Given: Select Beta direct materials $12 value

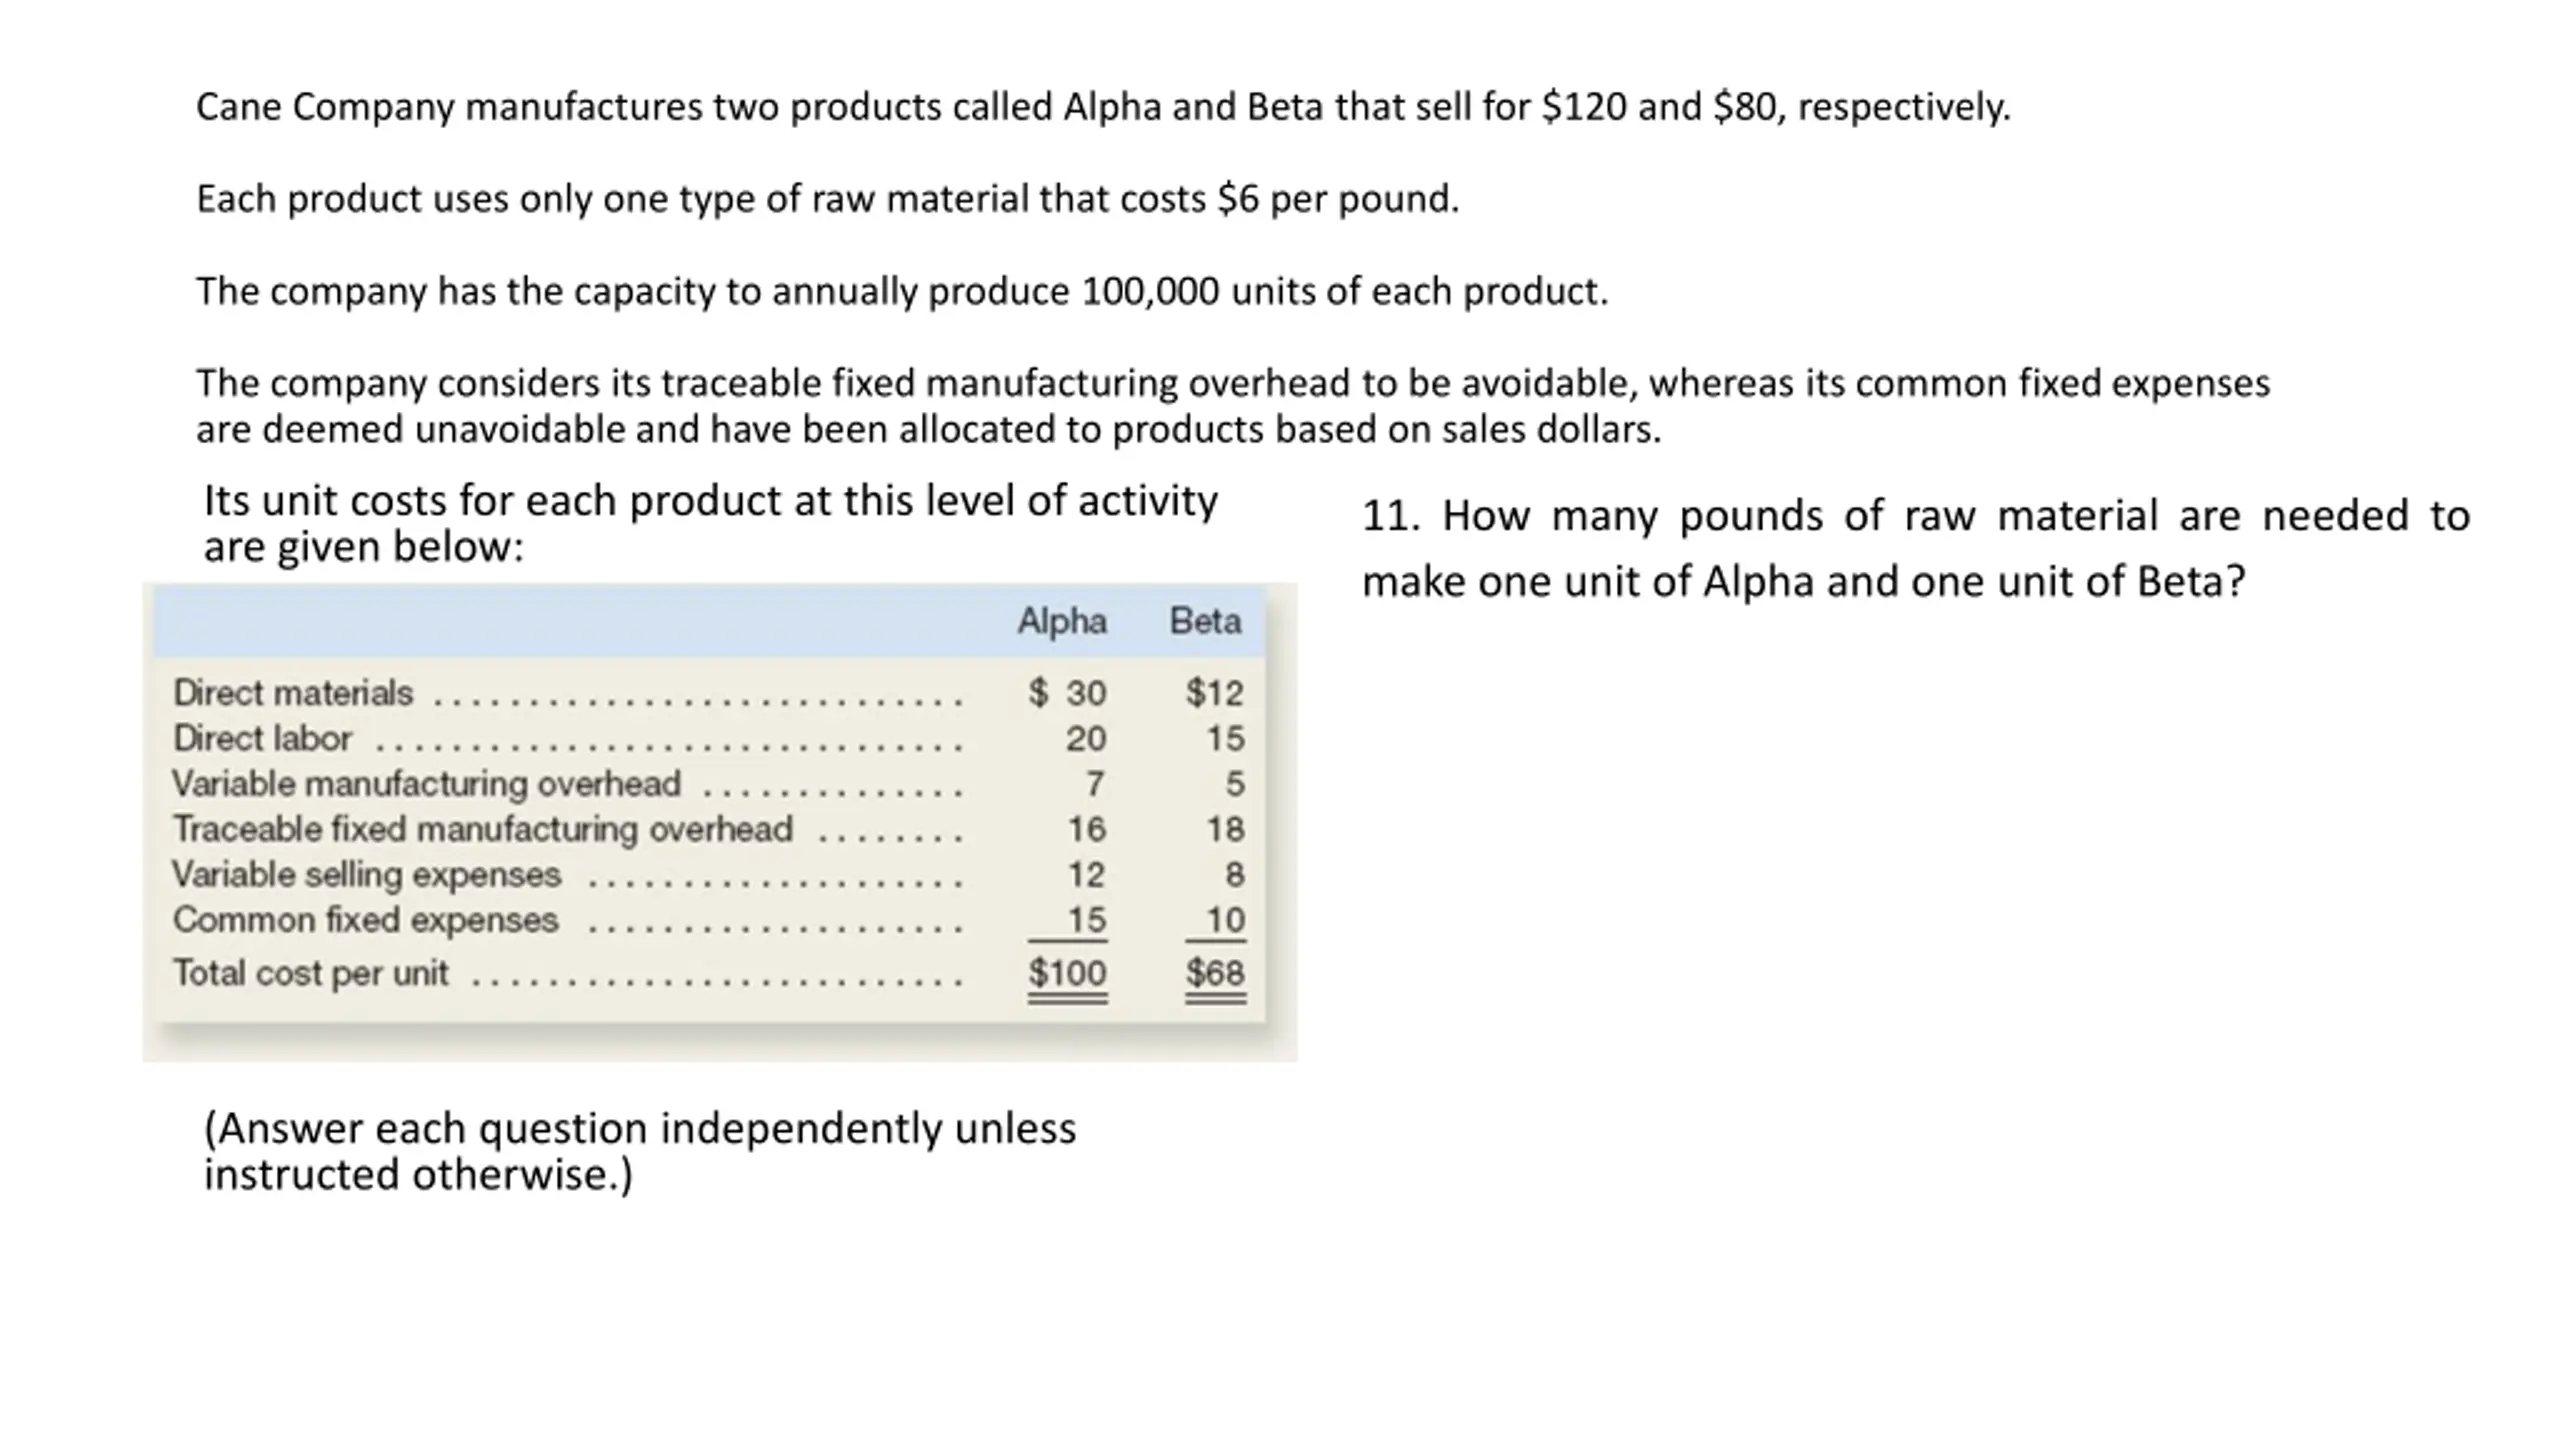Looking at the screenshot, I should coord(1215,692).
